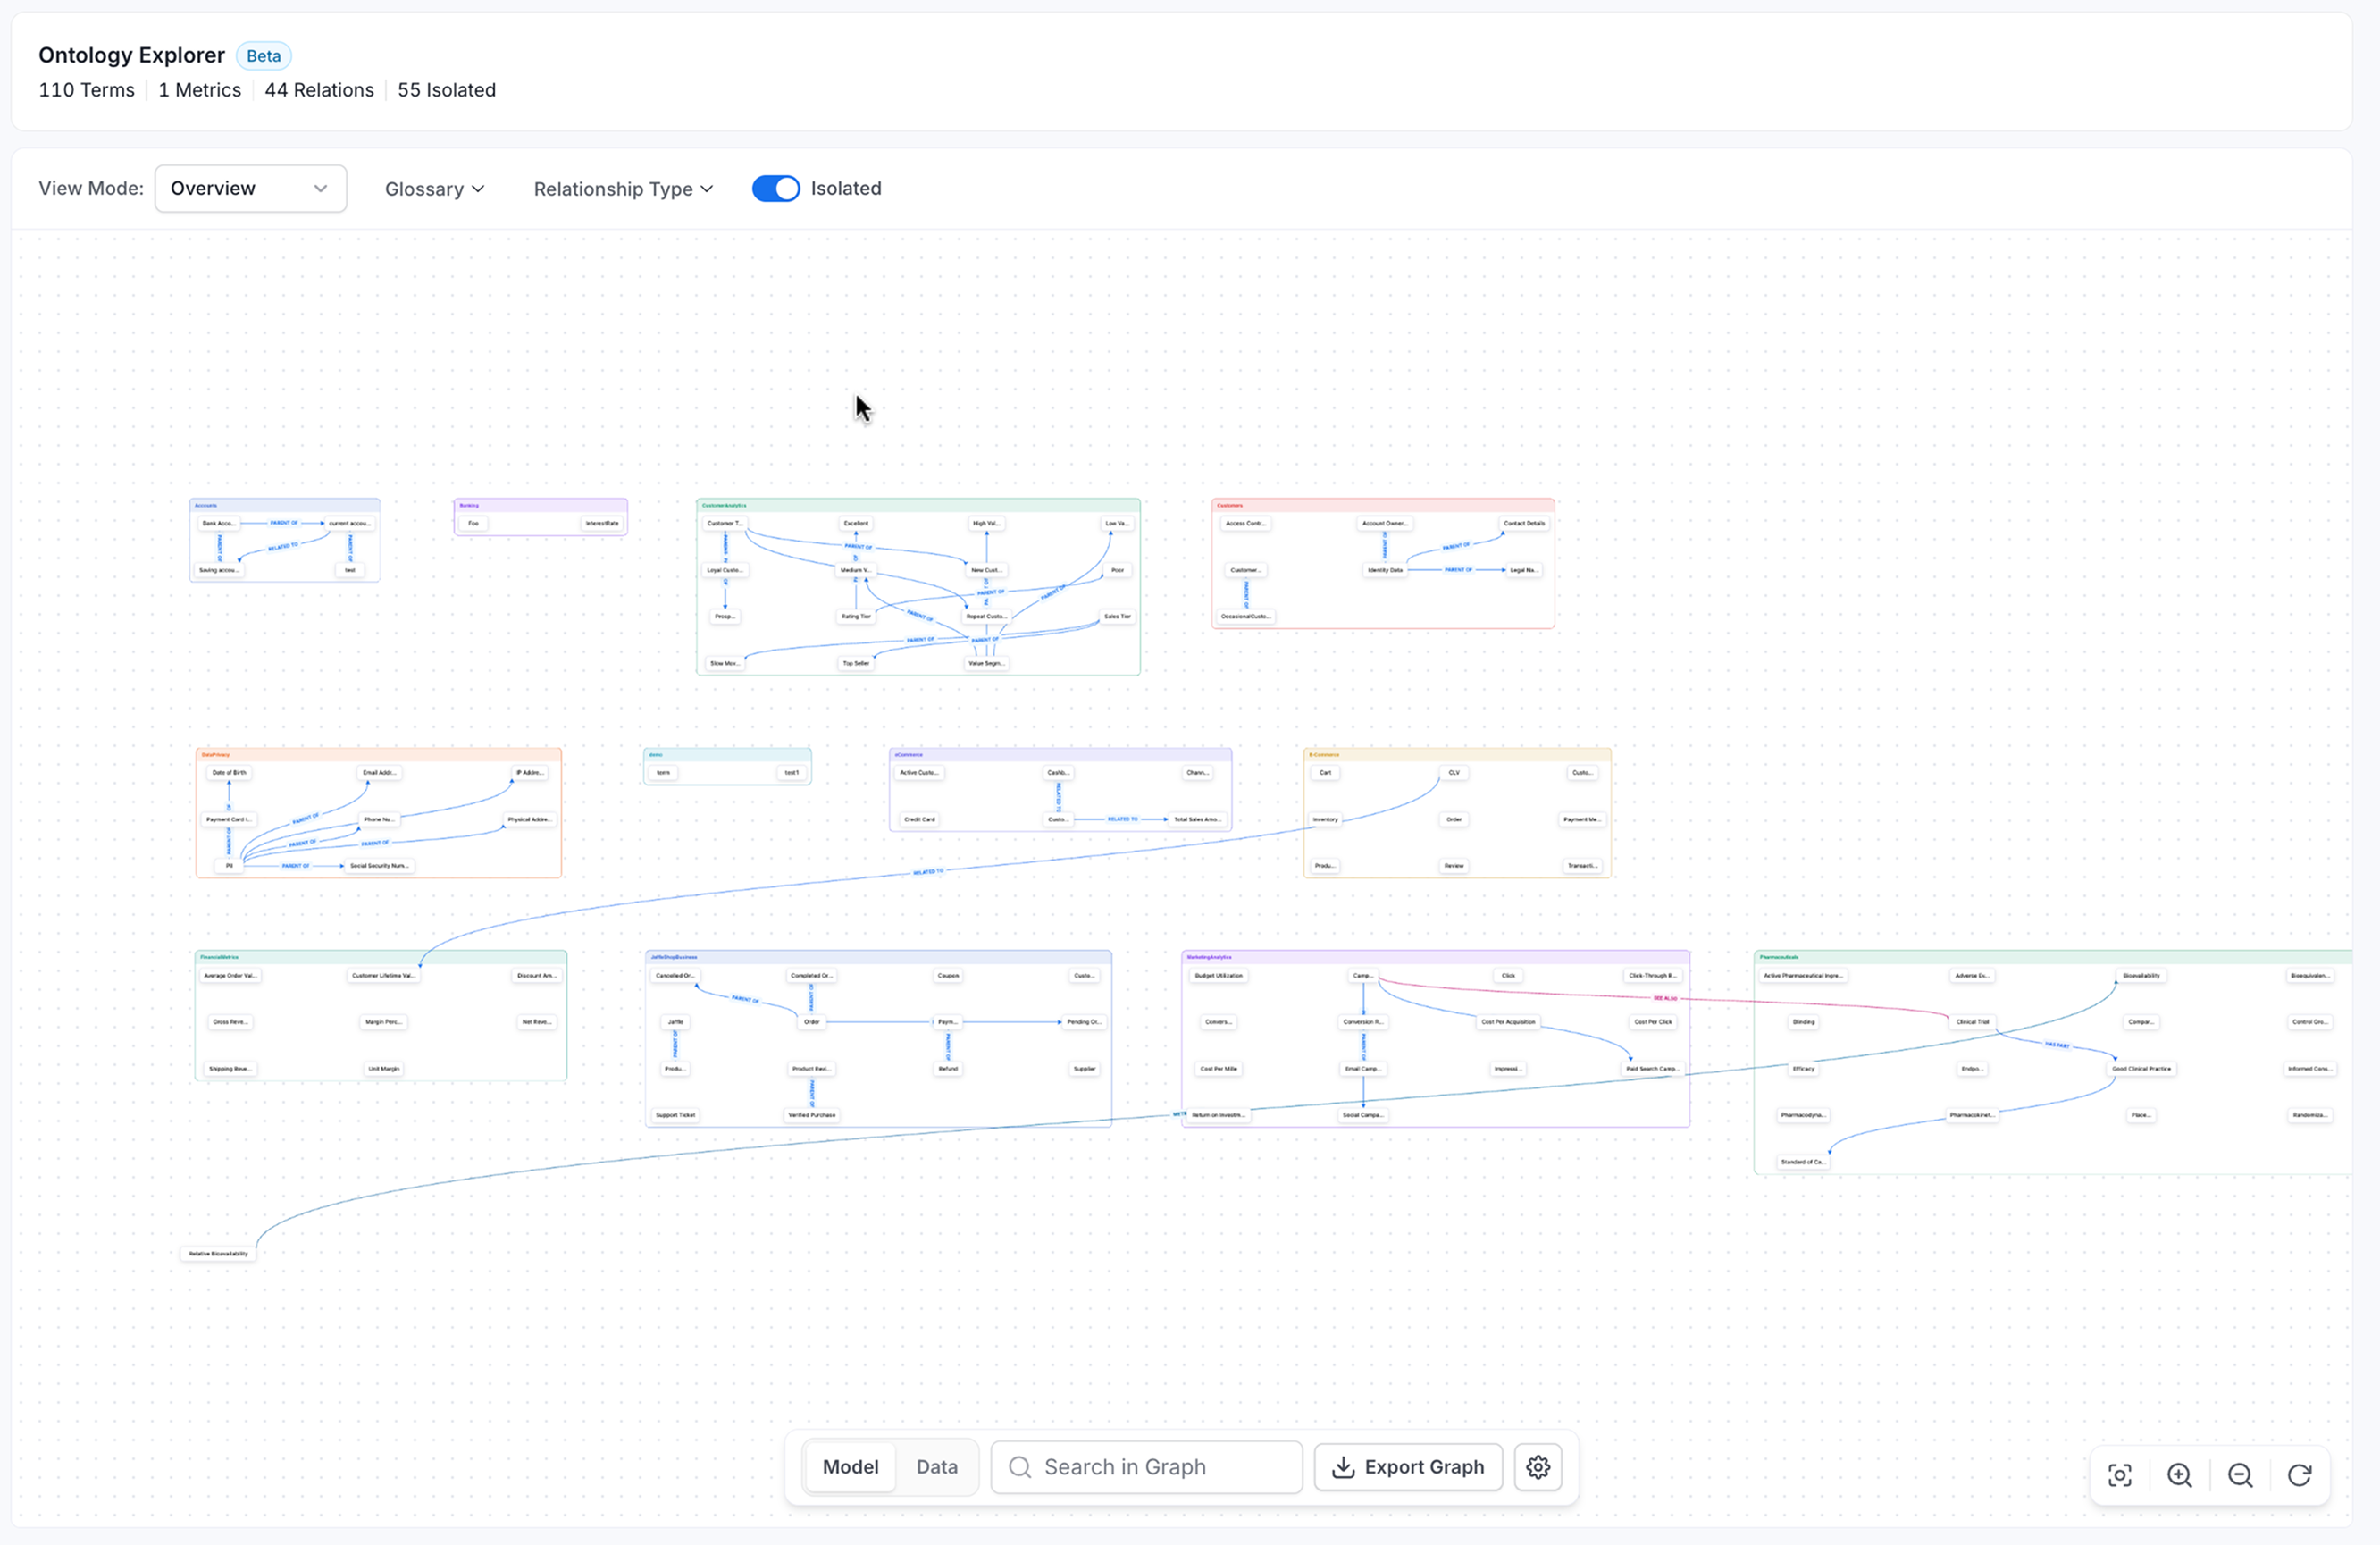The height and width of the screenshot is (1545, 2380).
Task: Click the Relative Bioavailability isolated node
Action: tap(218, 1252)
